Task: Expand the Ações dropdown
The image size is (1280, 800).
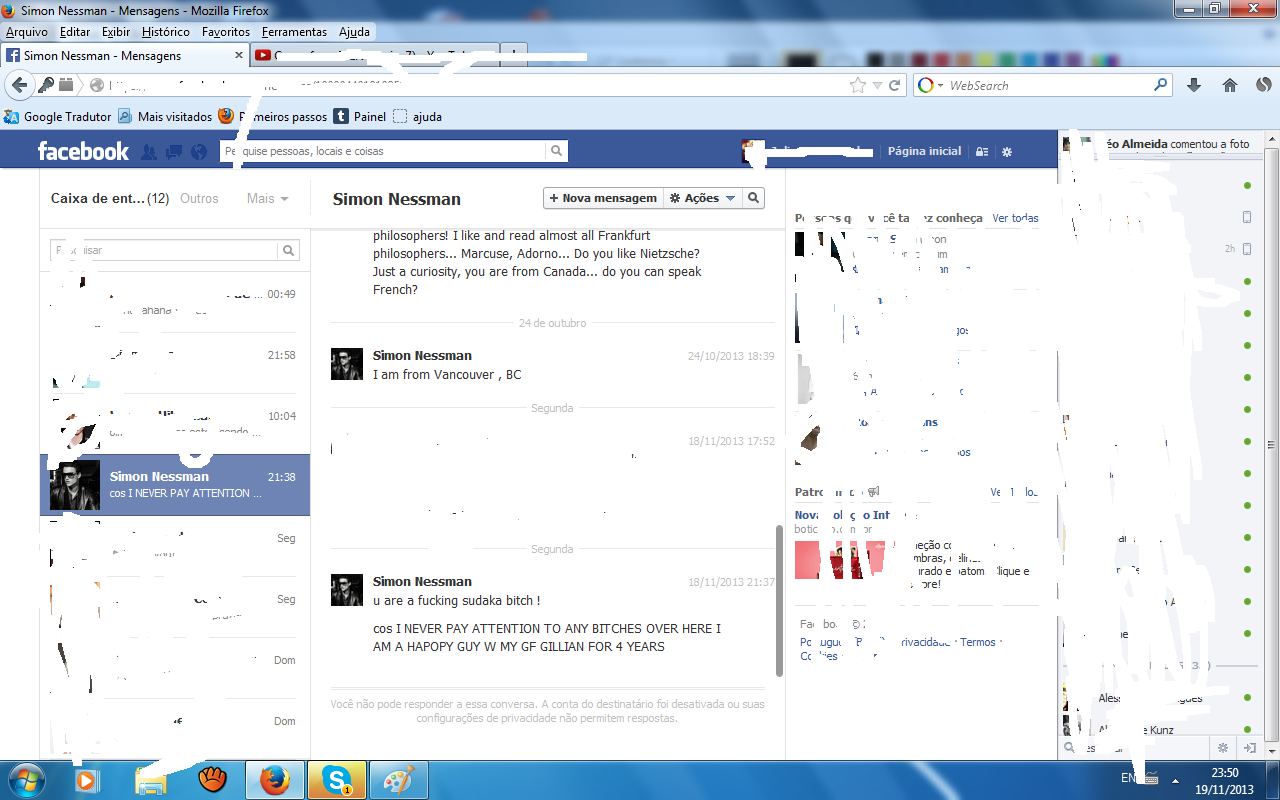Action: (x=702, y=198)
